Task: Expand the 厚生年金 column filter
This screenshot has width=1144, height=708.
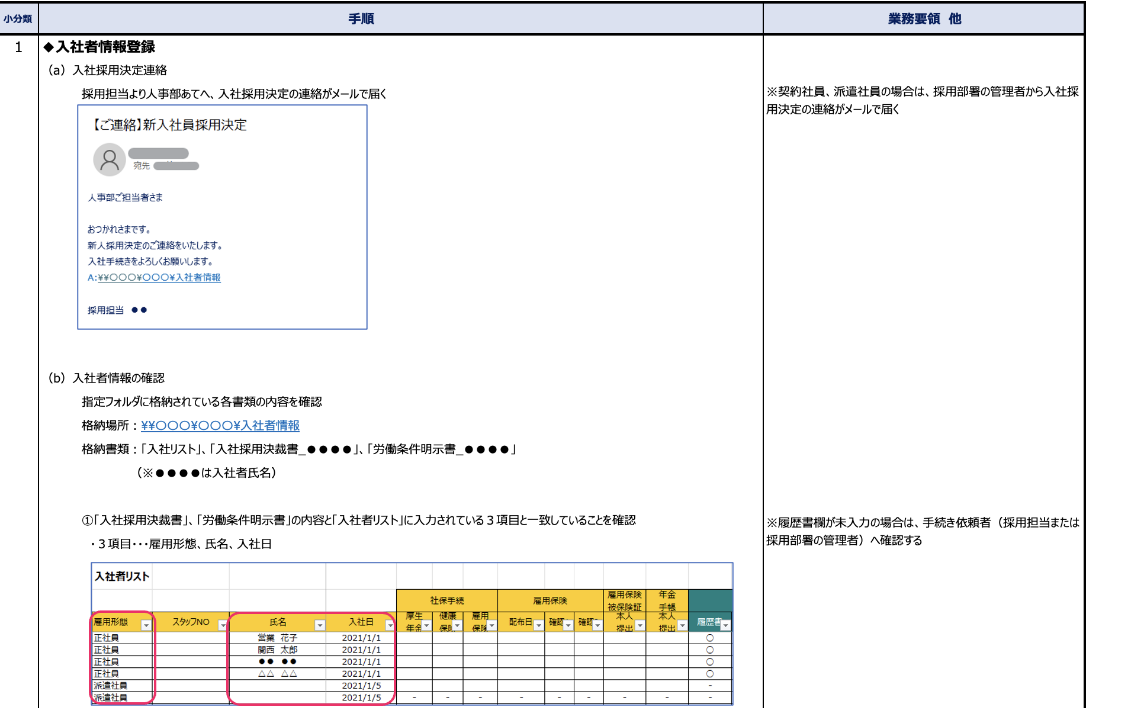Action: point(423,626)
